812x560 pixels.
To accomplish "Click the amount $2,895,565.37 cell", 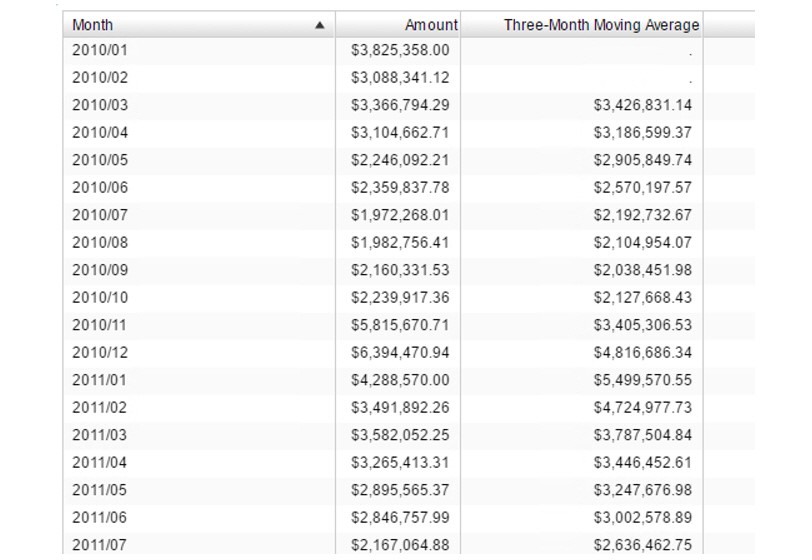I will [x=400, y=490].
